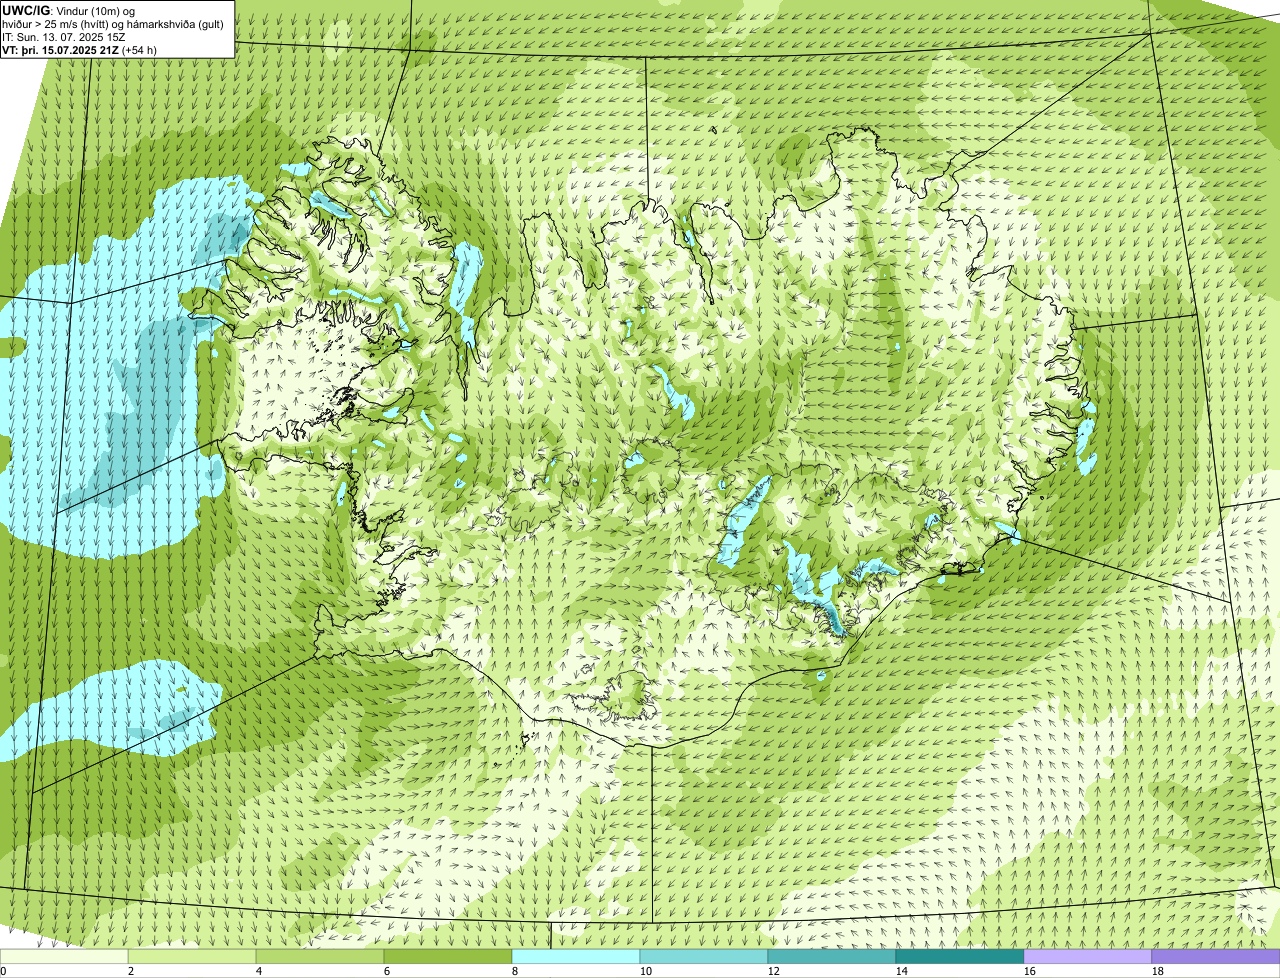Select the 2–4 m/s light green legend swatch

coord(192,957)
